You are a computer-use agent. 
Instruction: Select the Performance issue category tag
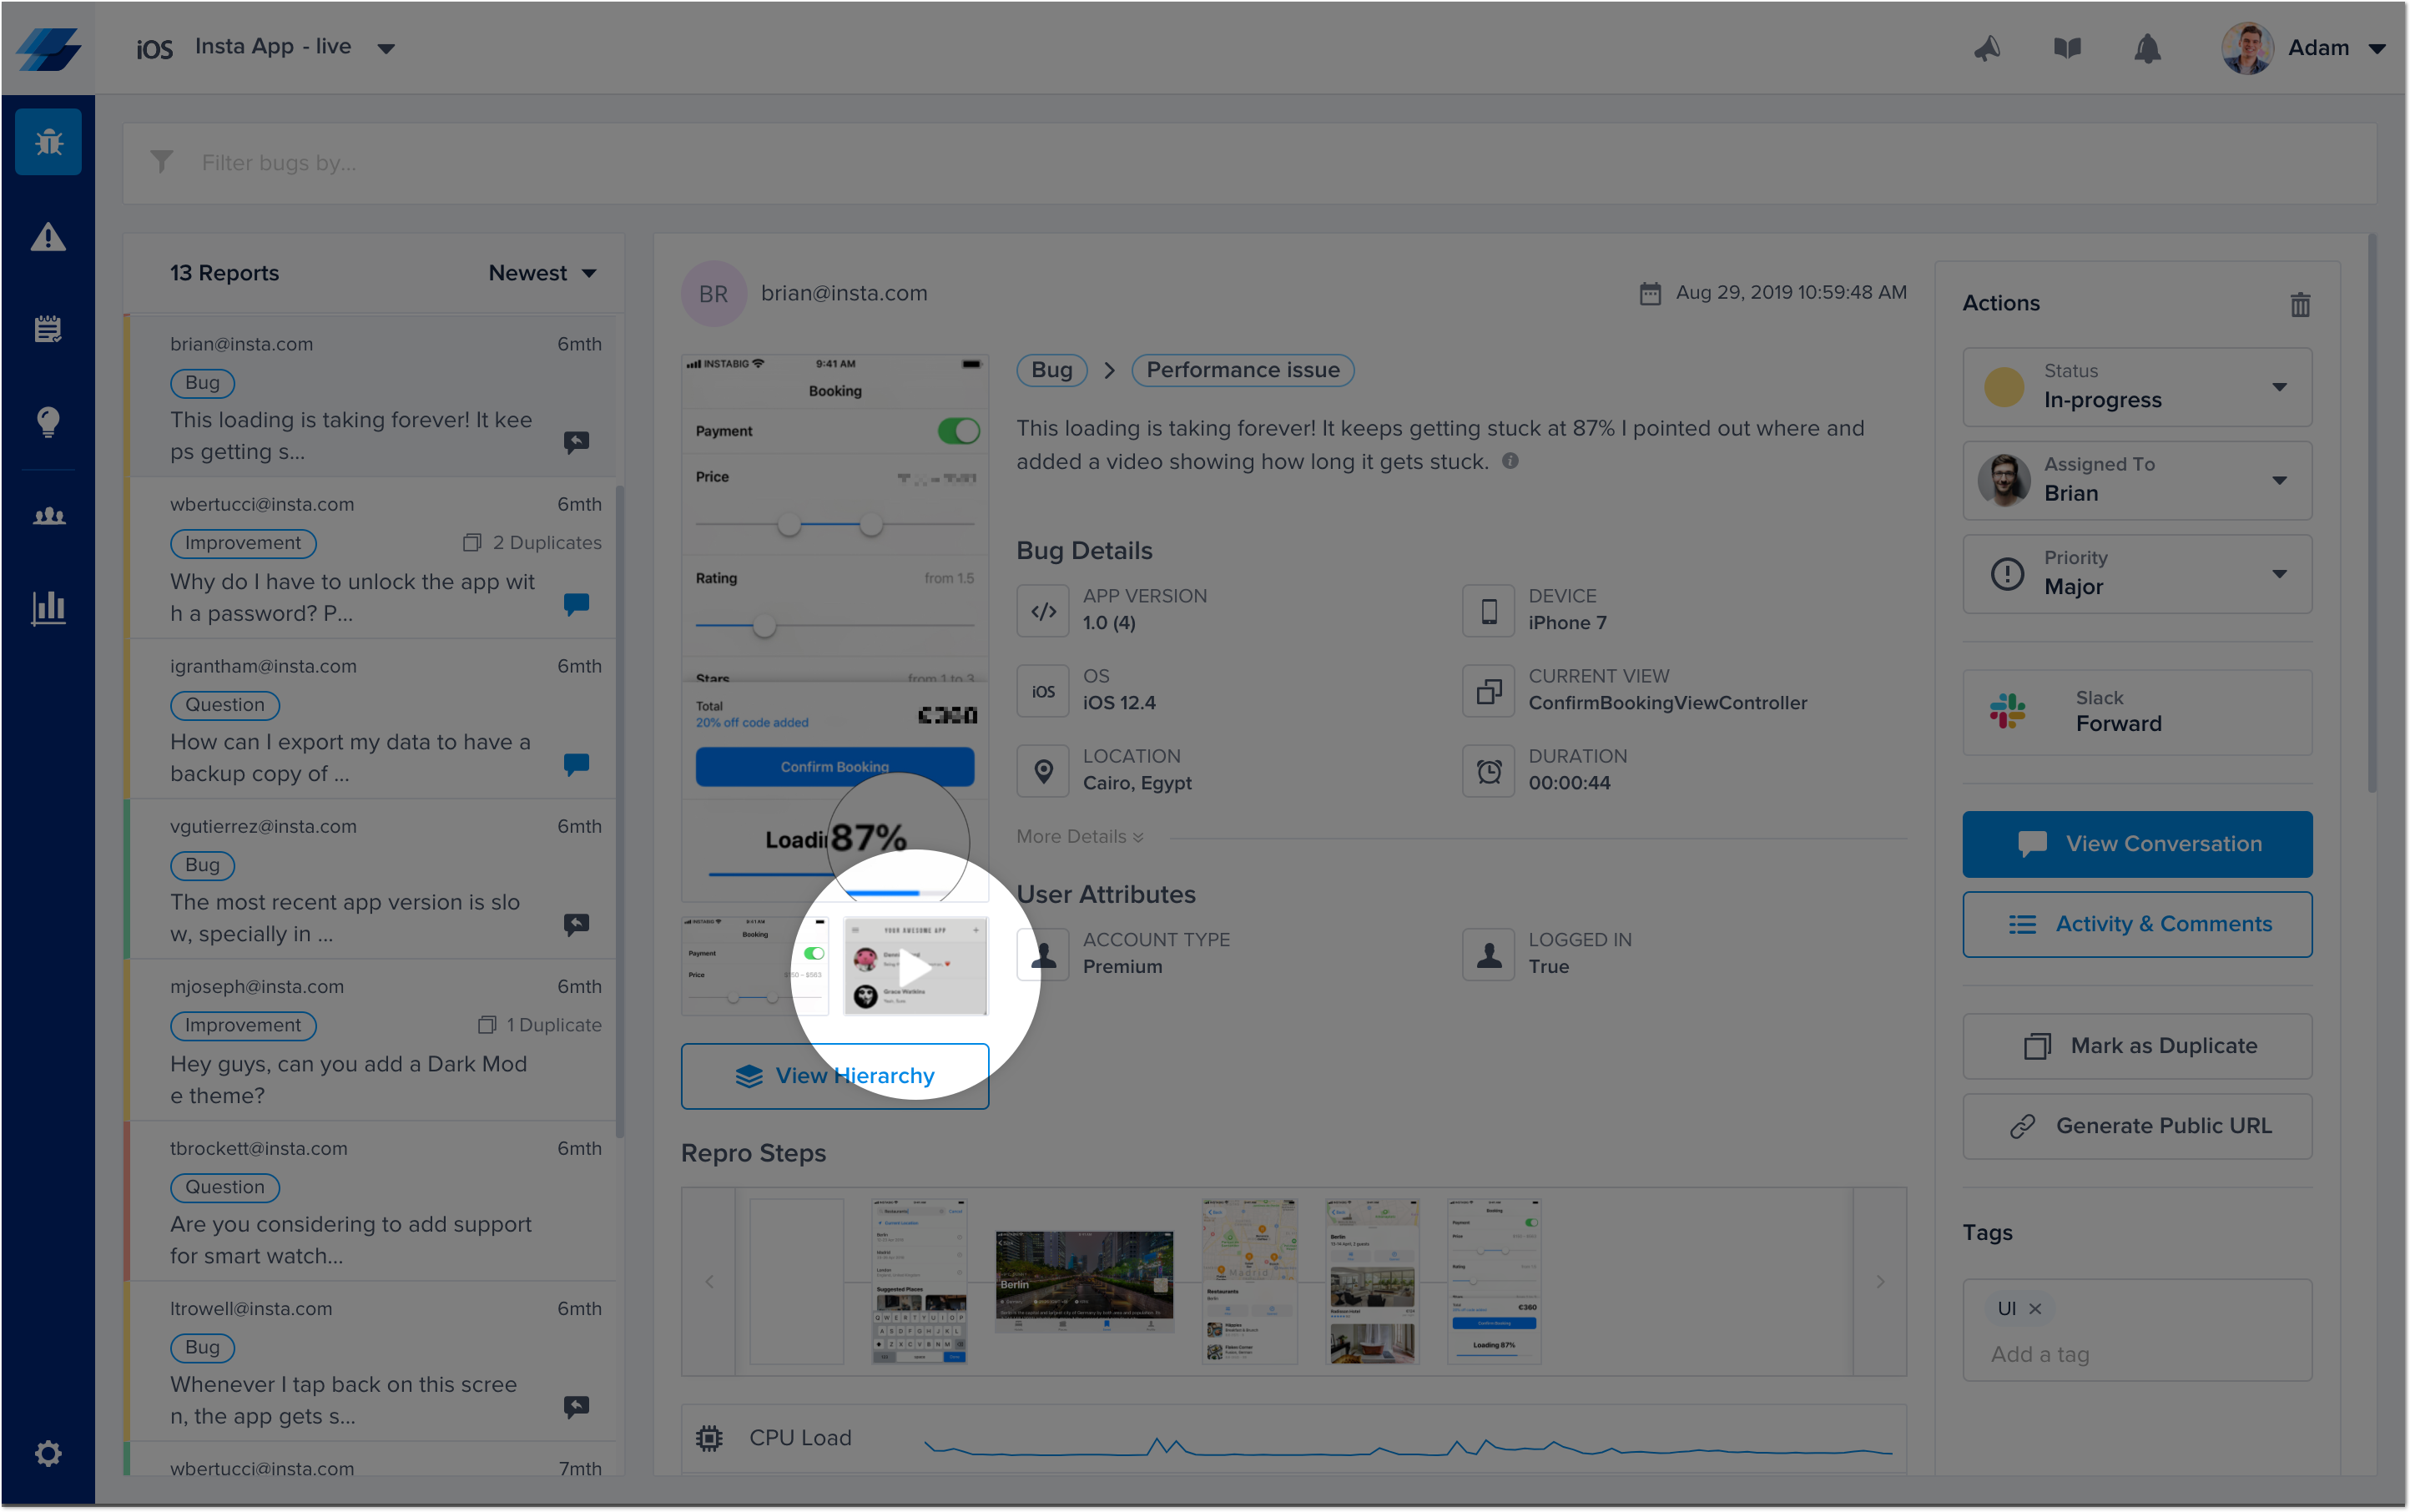[x=1242, y=370]
